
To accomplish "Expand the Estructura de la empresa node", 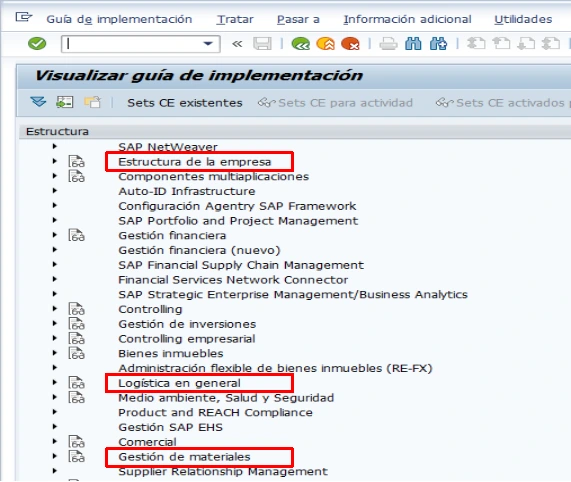I will [55, 161].
